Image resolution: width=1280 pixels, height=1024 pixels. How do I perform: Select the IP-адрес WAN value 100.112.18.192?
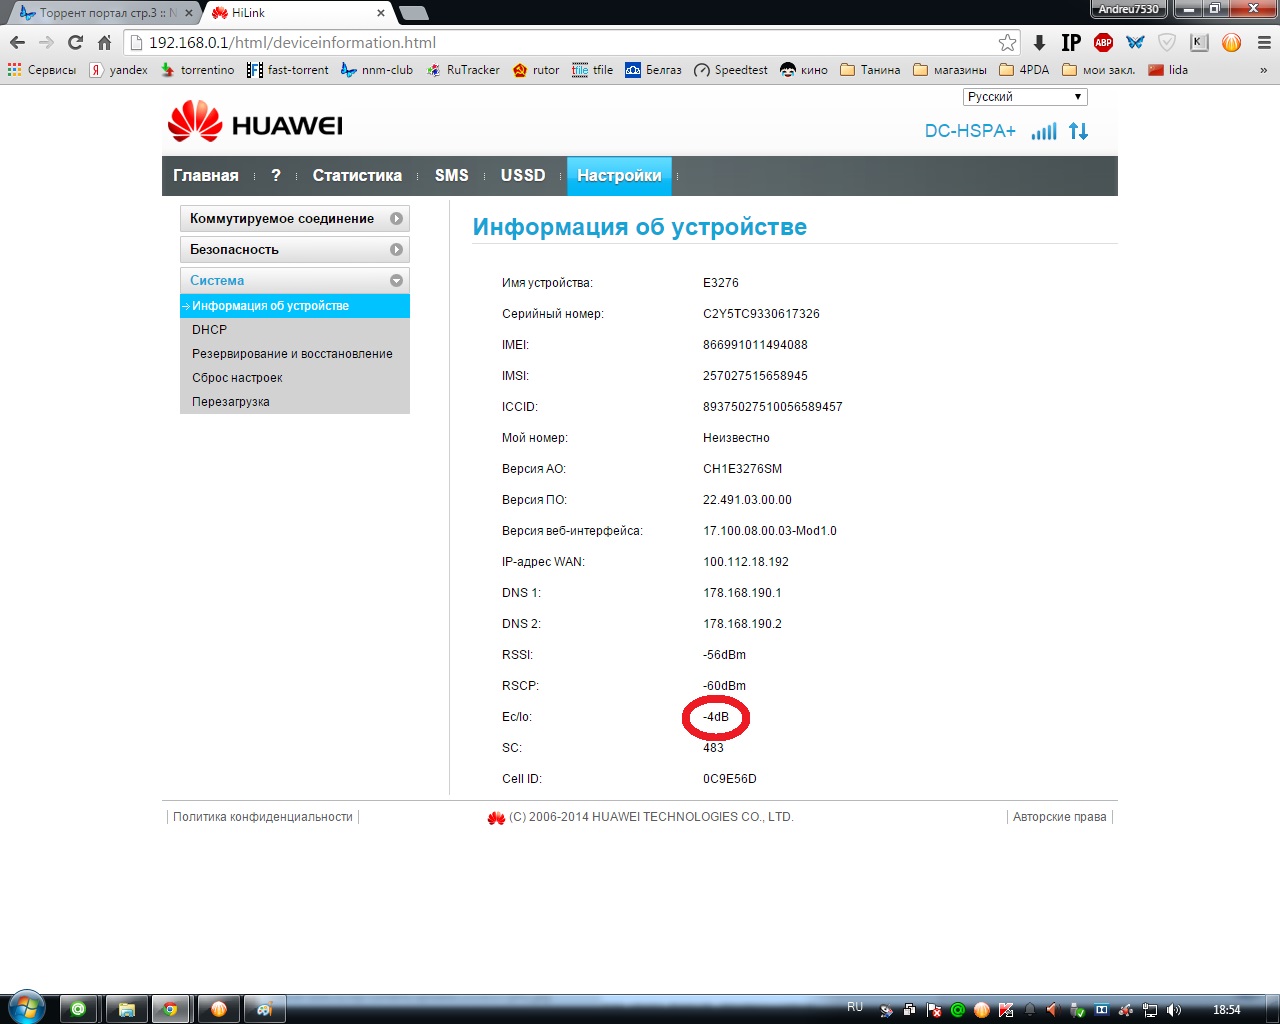[746, 562]
